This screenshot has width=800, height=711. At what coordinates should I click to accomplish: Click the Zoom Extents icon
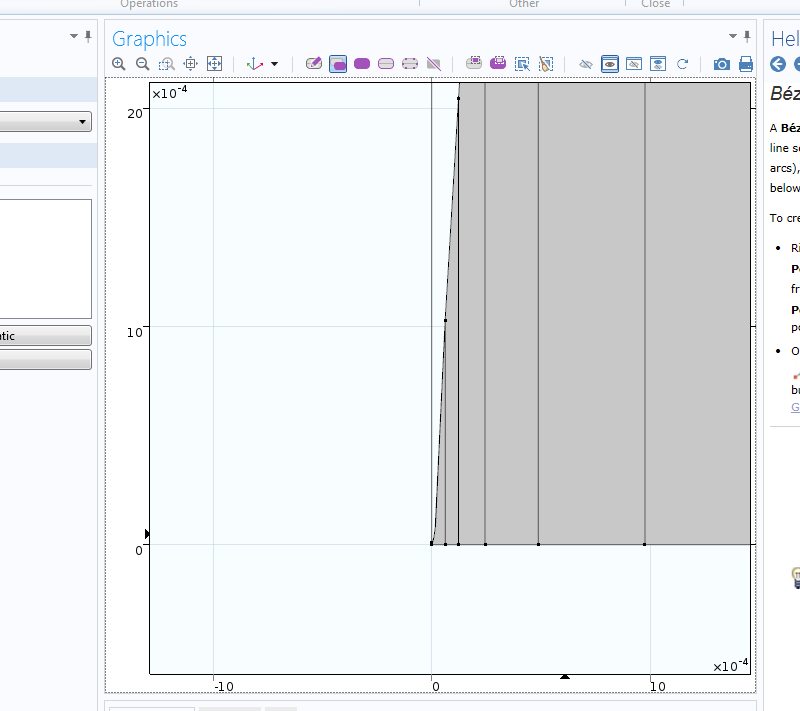tap(214, 64)
